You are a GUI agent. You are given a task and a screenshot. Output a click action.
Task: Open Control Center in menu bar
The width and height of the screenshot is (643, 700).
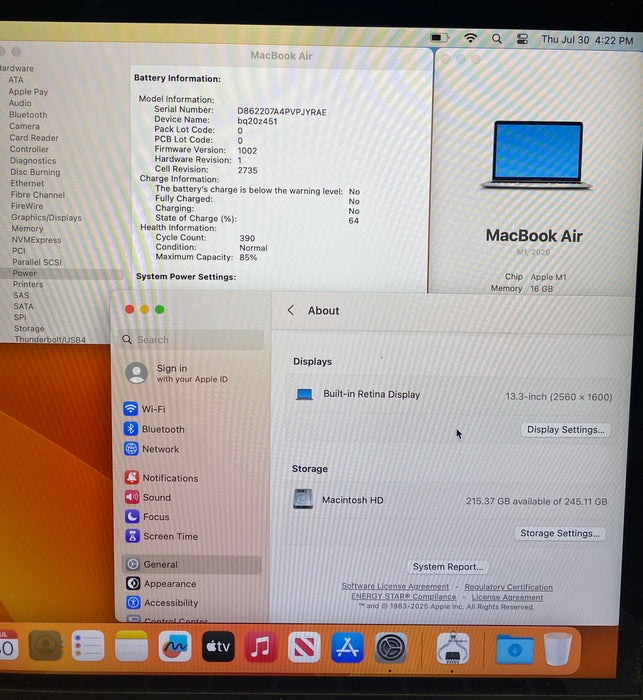522,39
